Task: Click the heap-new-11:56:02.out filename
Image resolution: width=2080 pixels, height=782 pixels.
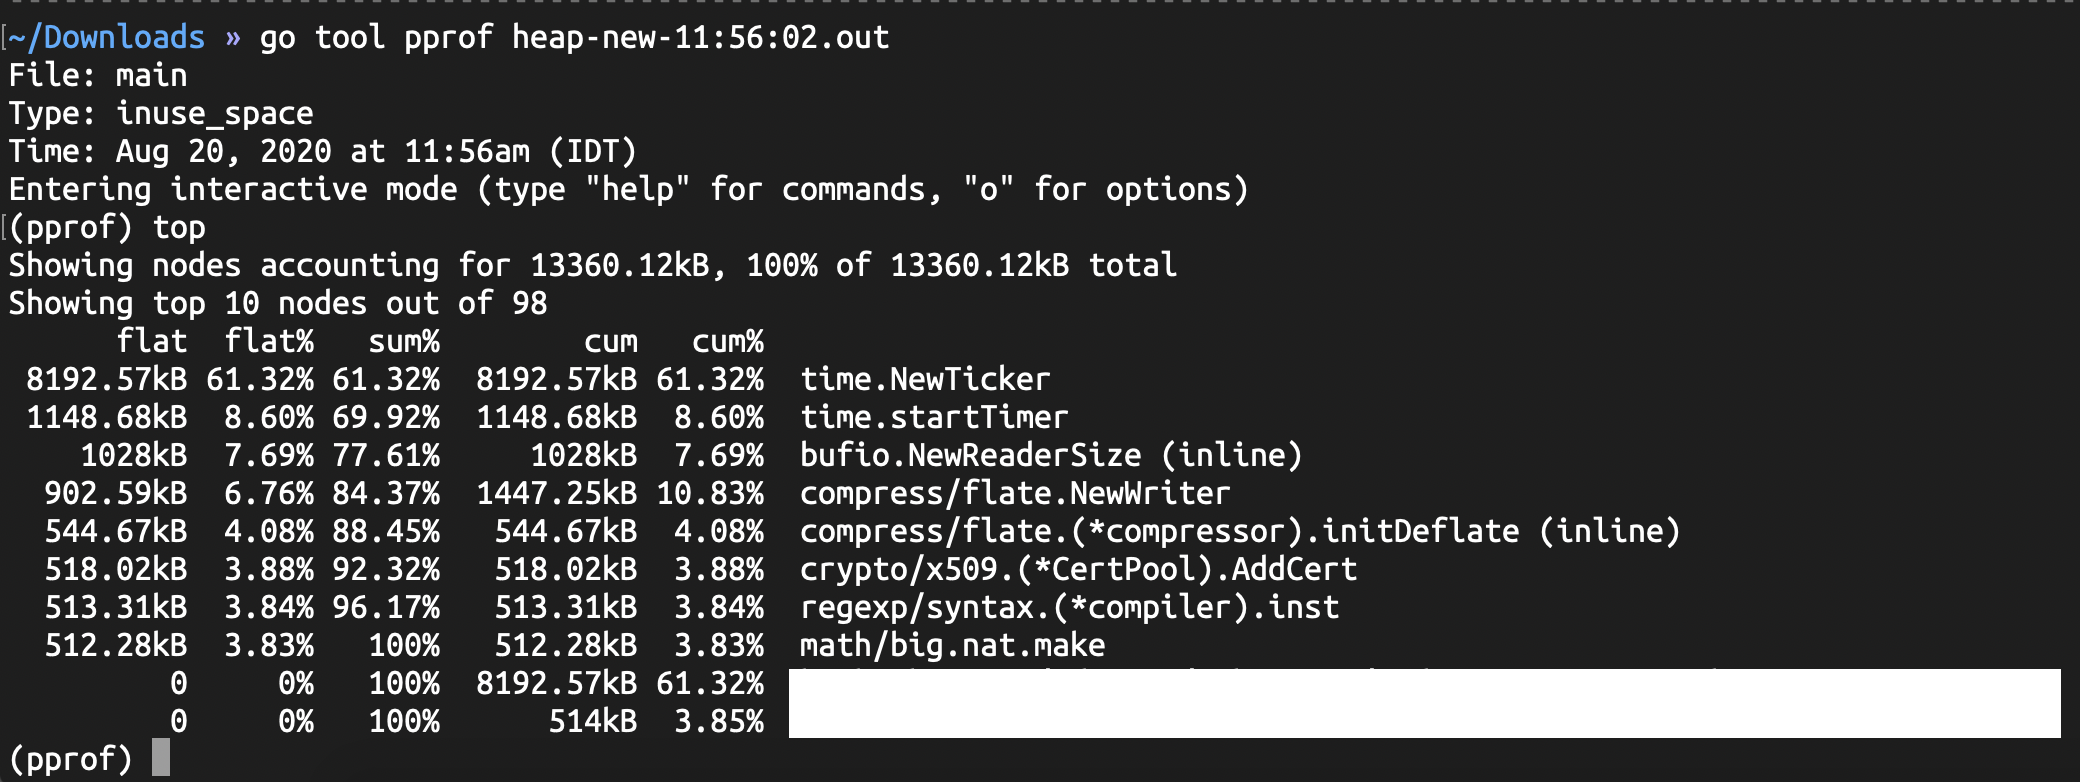Action: [x=700, y=38]
